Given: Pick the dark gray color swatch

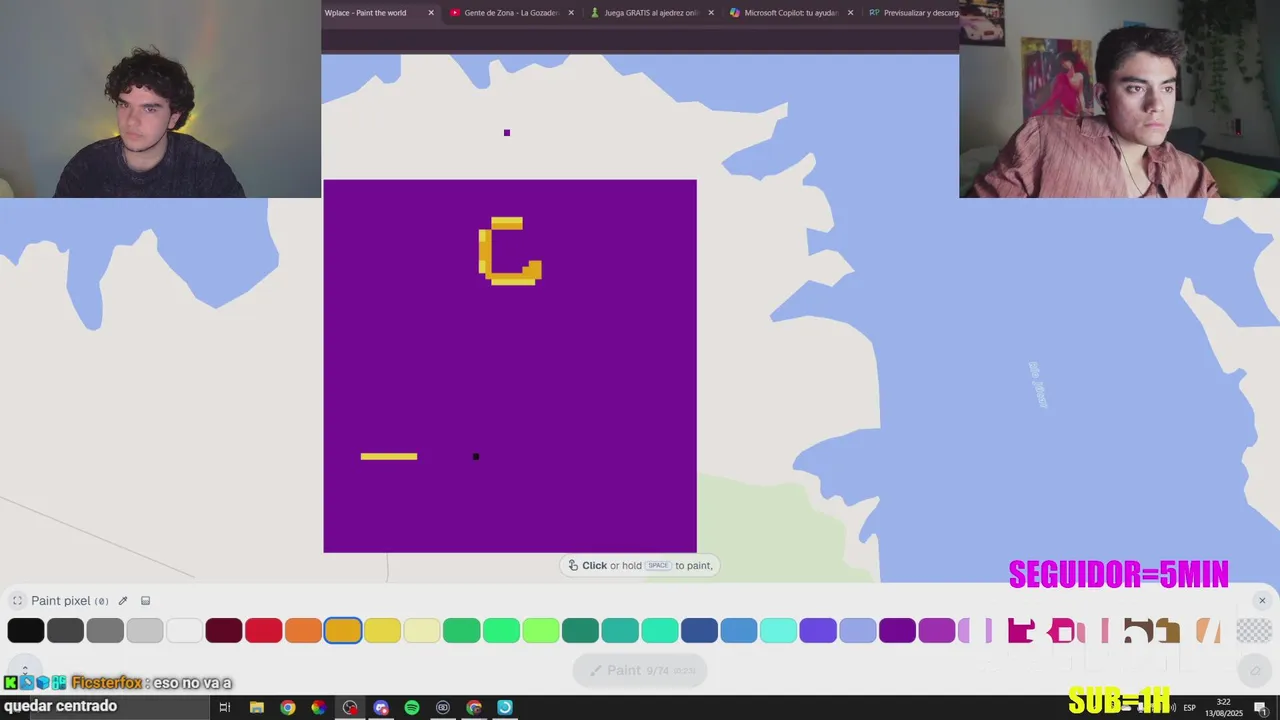Looking at the screenshot, I should [x=65, y=630].
